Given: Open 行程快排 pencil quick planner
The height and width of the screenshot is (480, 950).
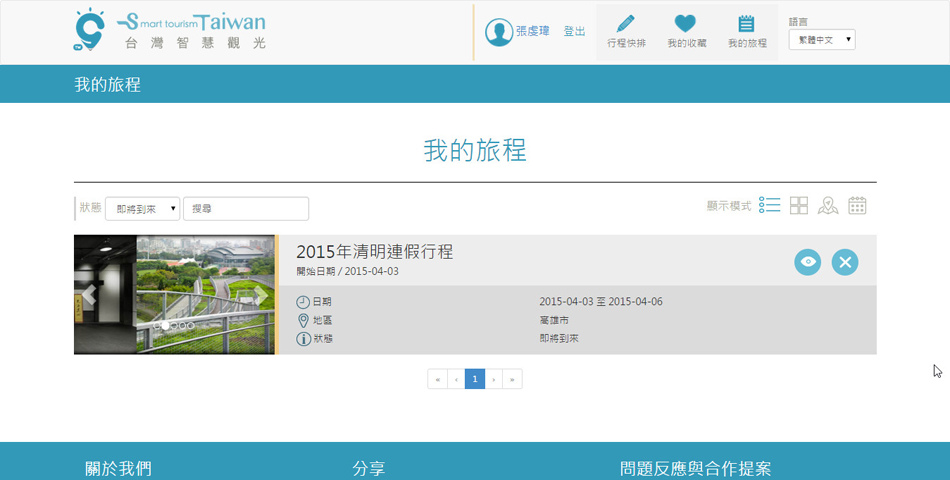Looking at the screenshot, I should pos(626,32).
